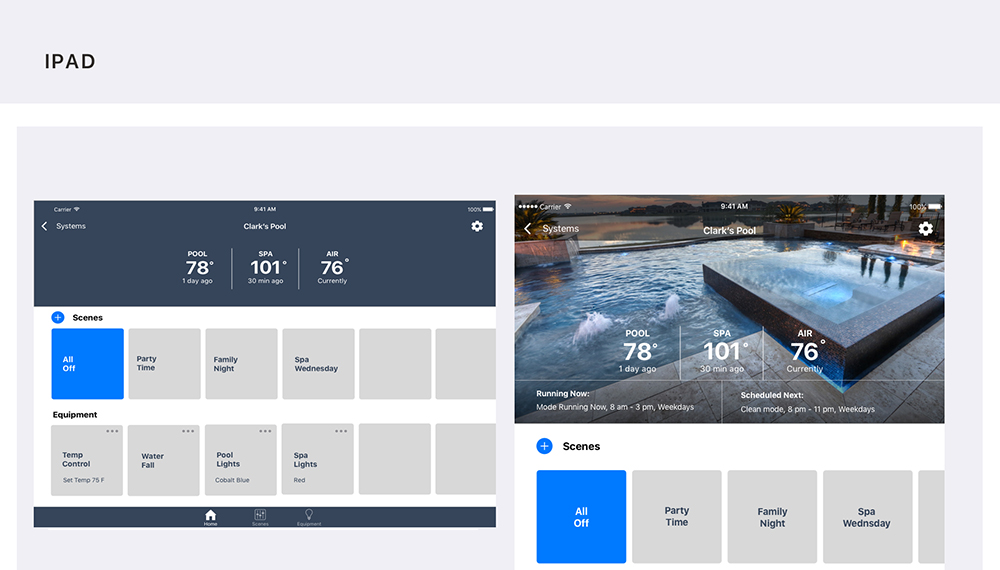This screenshot has width=1000, height=570.
Task: Click the blue plus icon on pool photo screen
Action: click(x=544, y=446)
